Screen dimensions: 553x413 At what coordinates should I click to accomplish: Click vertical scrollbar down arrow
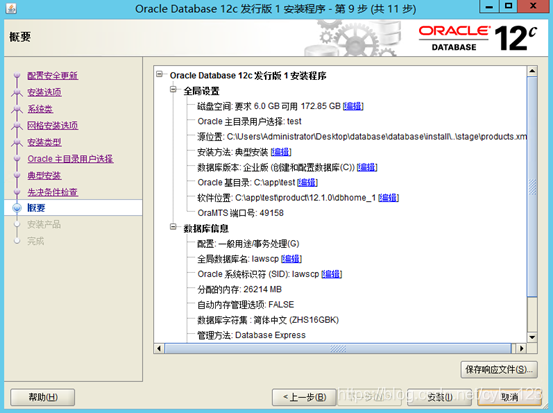pyautogui.click(x=532, y=337)
